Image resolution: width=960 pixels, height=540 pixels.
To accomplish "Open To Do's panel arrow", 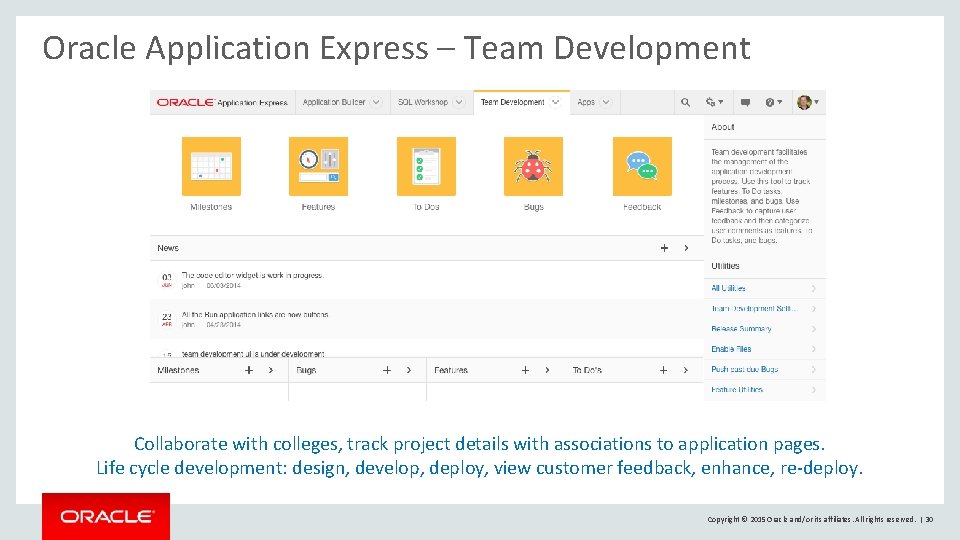I will [686, 370].
